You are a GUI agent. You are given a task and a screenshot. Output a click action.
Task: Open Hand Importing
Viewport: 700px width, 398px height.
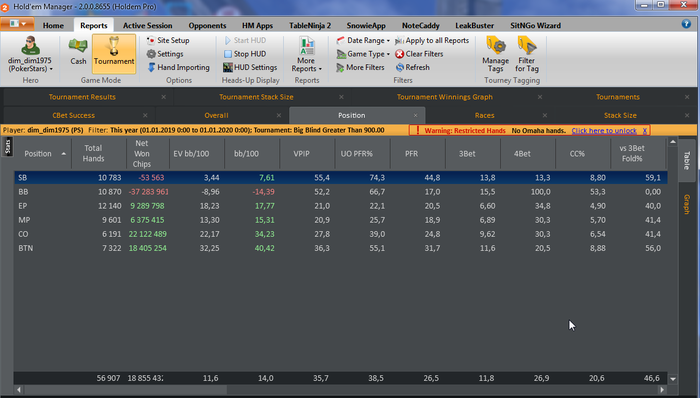point(179,67)
